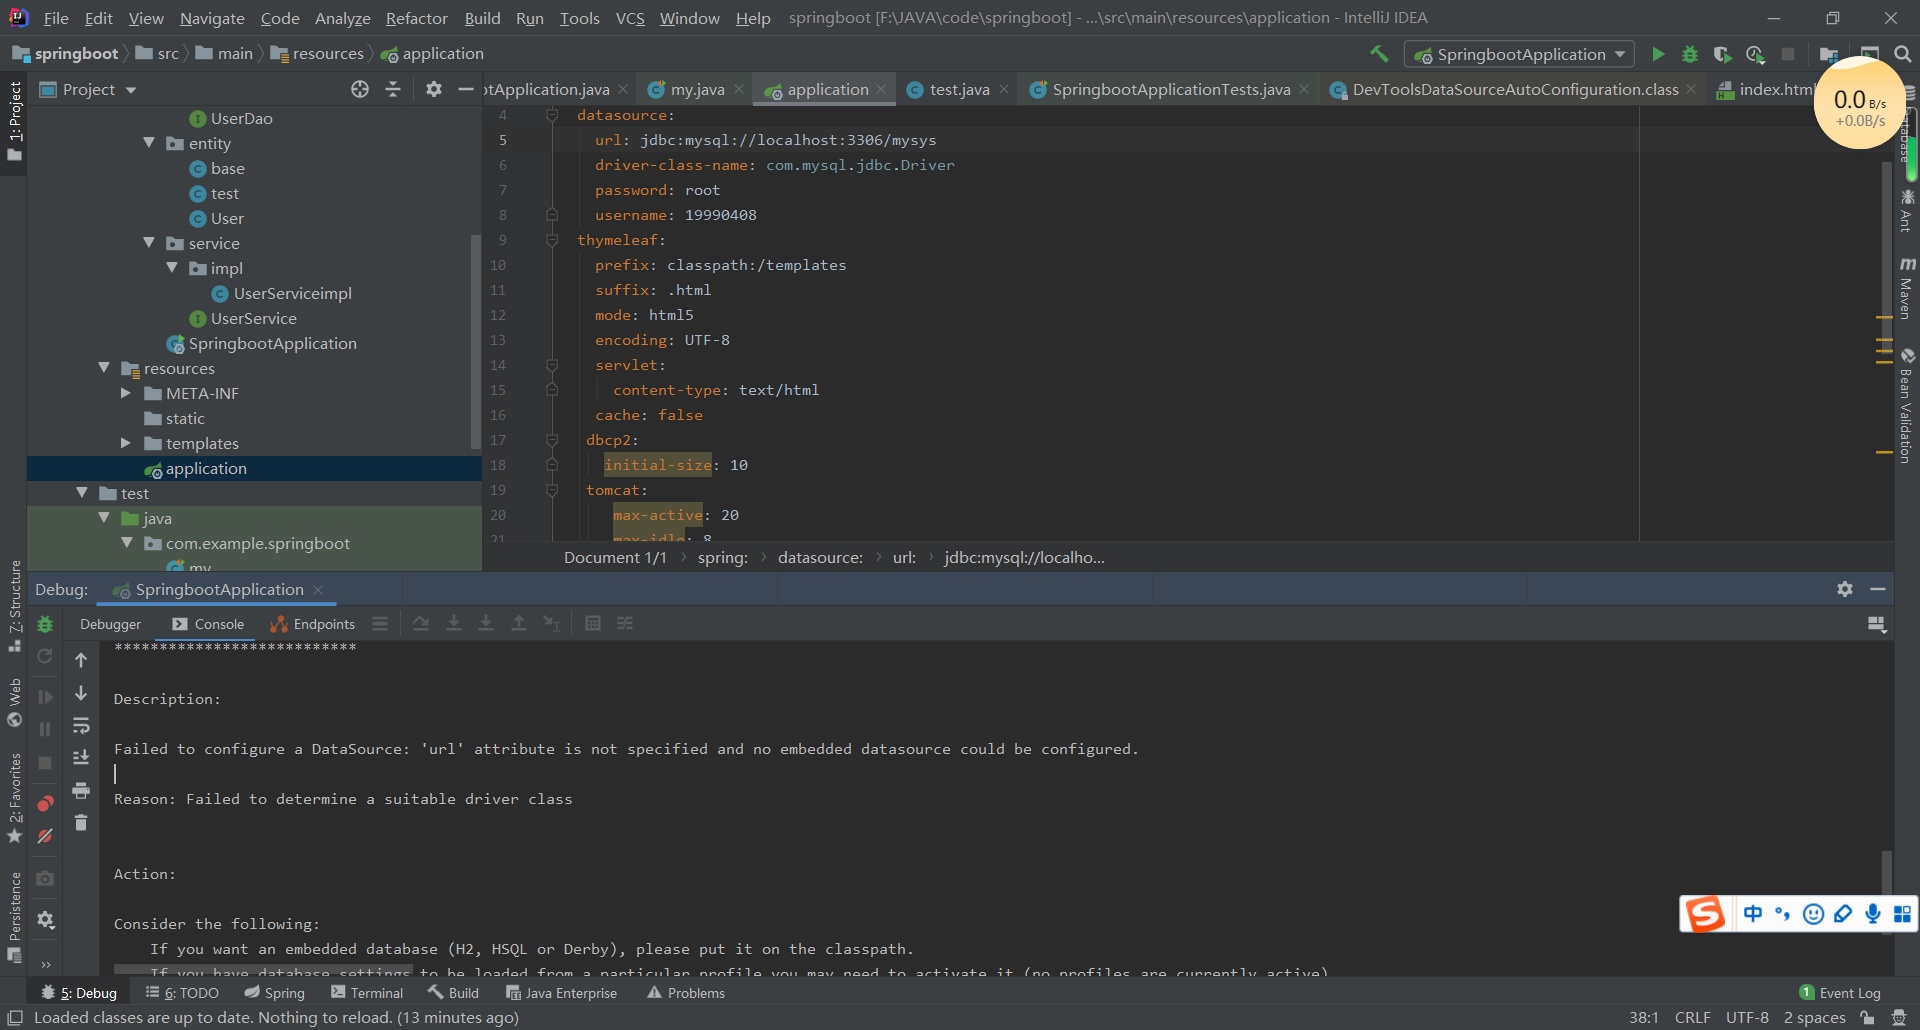The height and width of the screenshot is (1030, 1920).
Task: Expand the META-INF folder
Action: pyautogui.click(x=126, y=393)
